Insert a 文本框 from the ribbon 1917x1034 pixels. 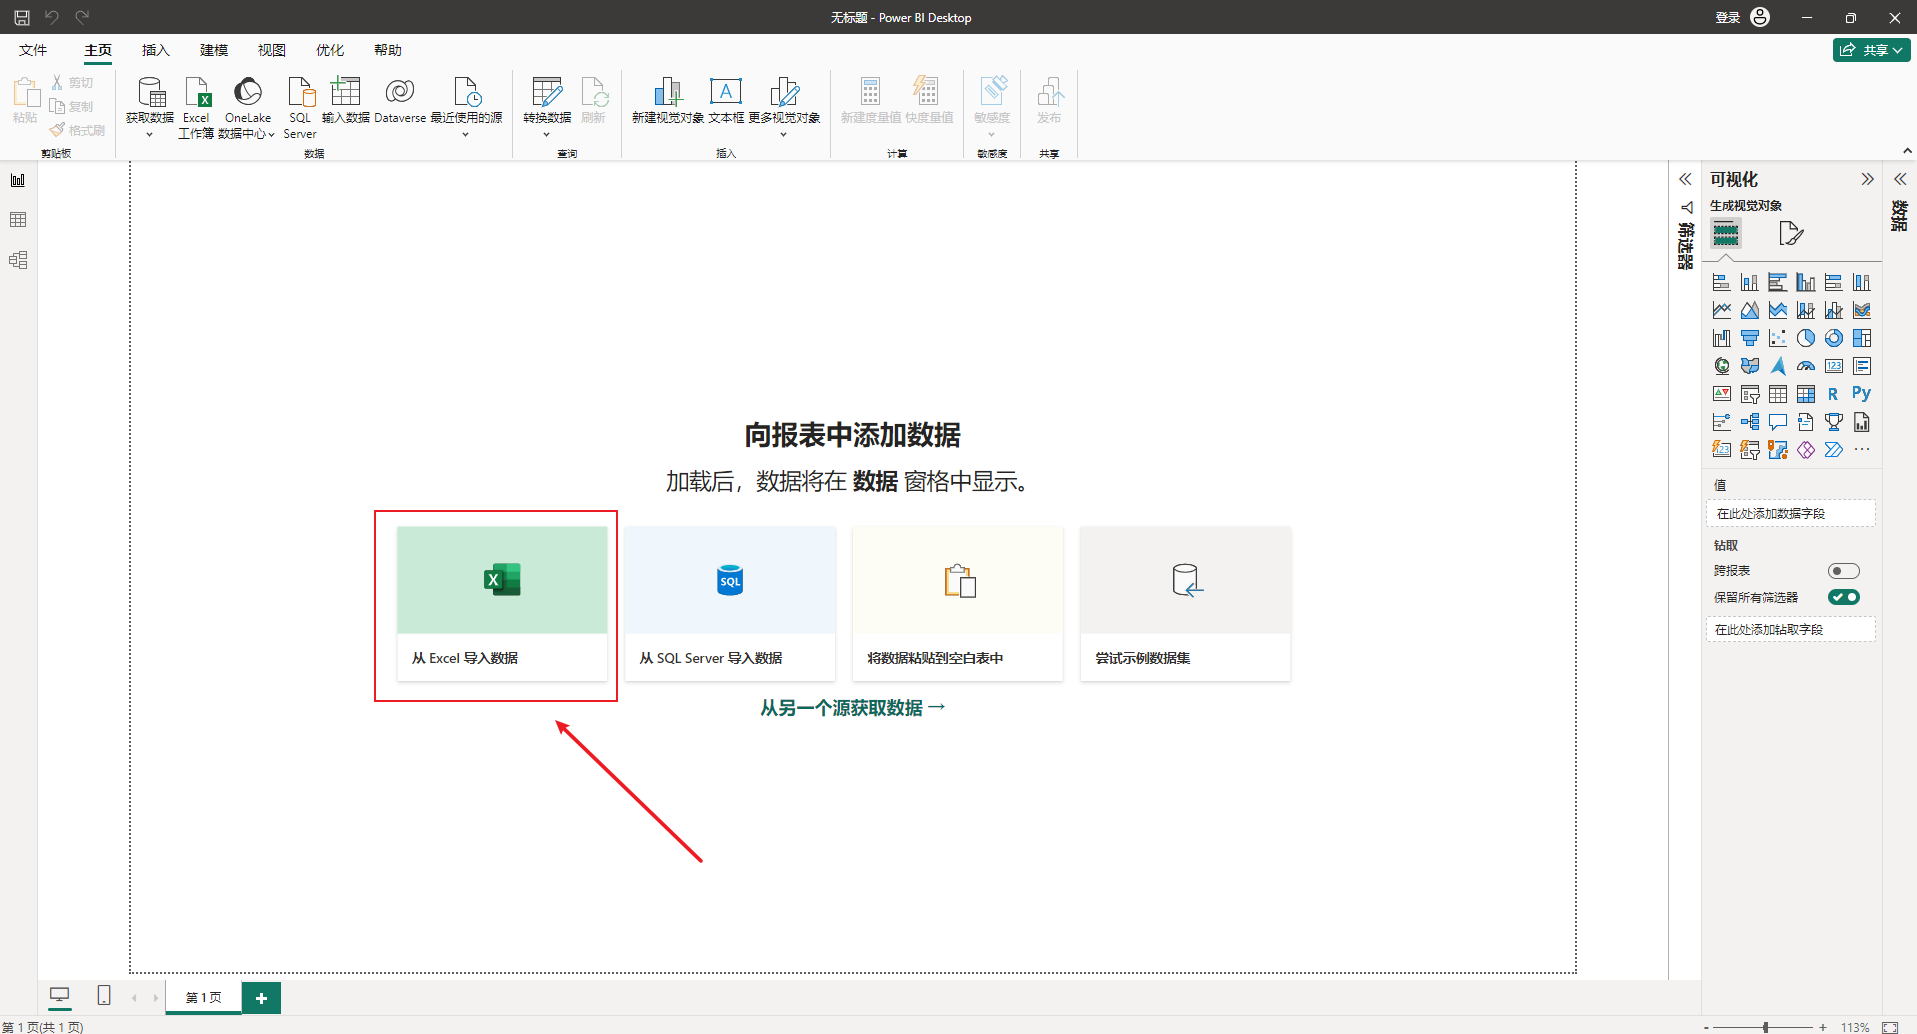pos(726,100)
